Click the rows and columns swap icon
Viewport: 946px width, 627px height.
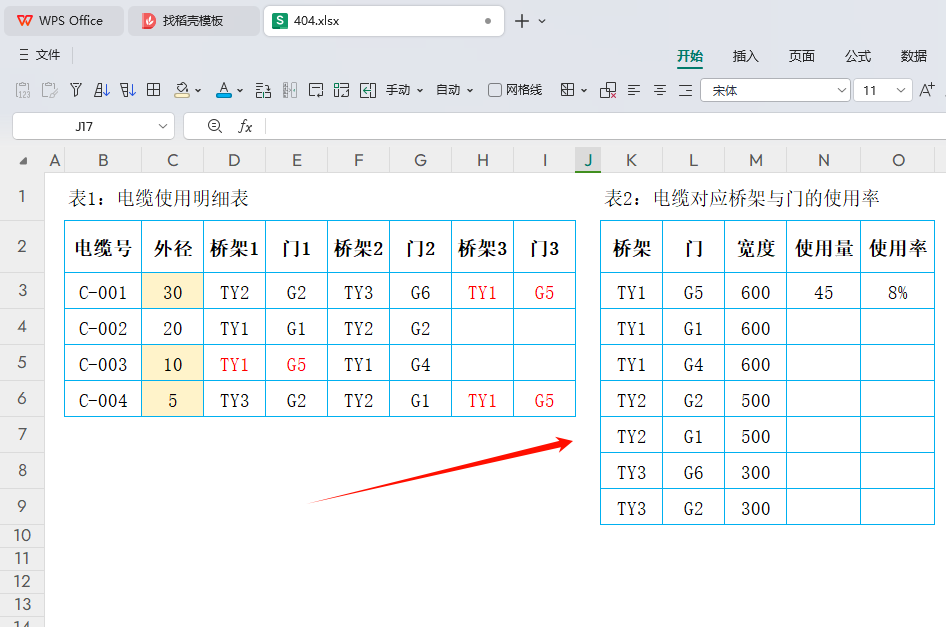263,91
